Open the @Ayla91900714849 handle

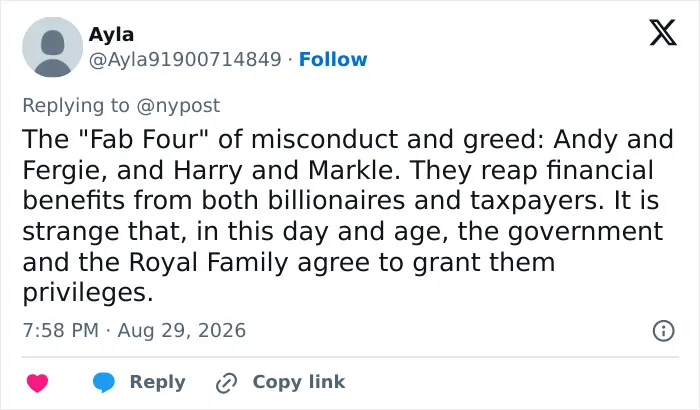185,59
